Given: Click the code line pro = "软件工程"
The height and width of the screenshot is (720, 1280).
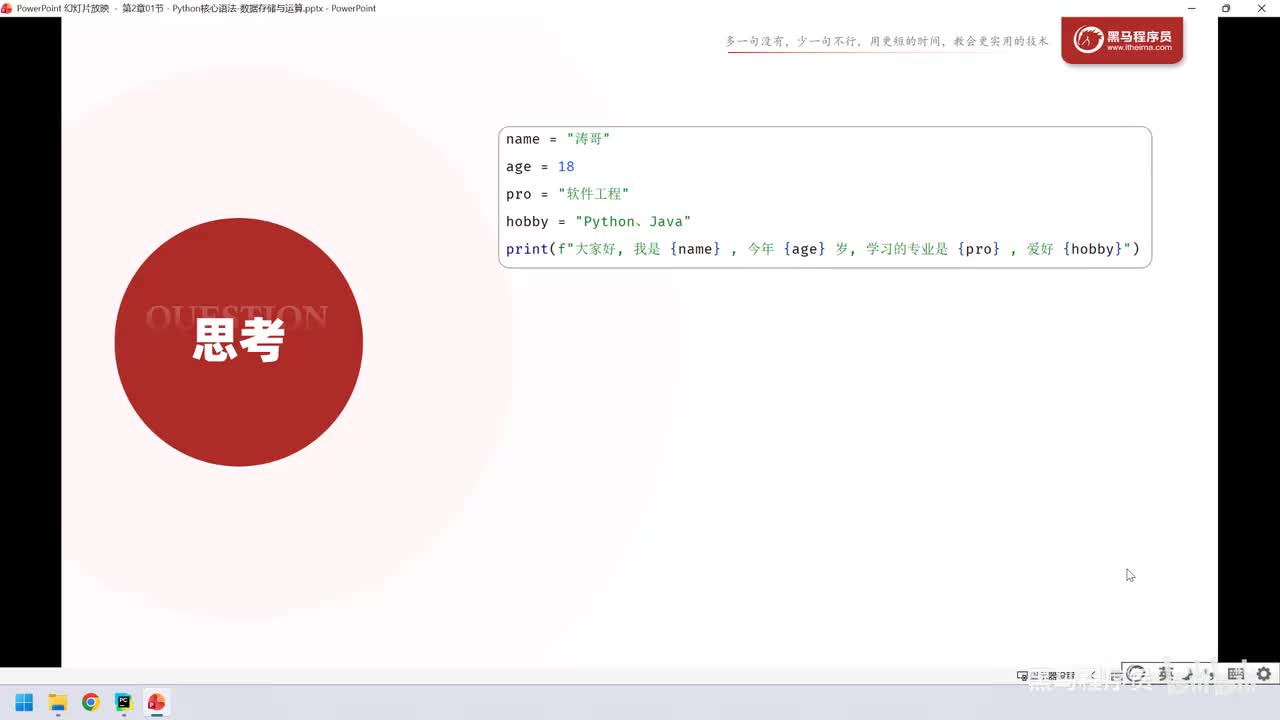Looking at the screenshot, I should pos(567,194).
